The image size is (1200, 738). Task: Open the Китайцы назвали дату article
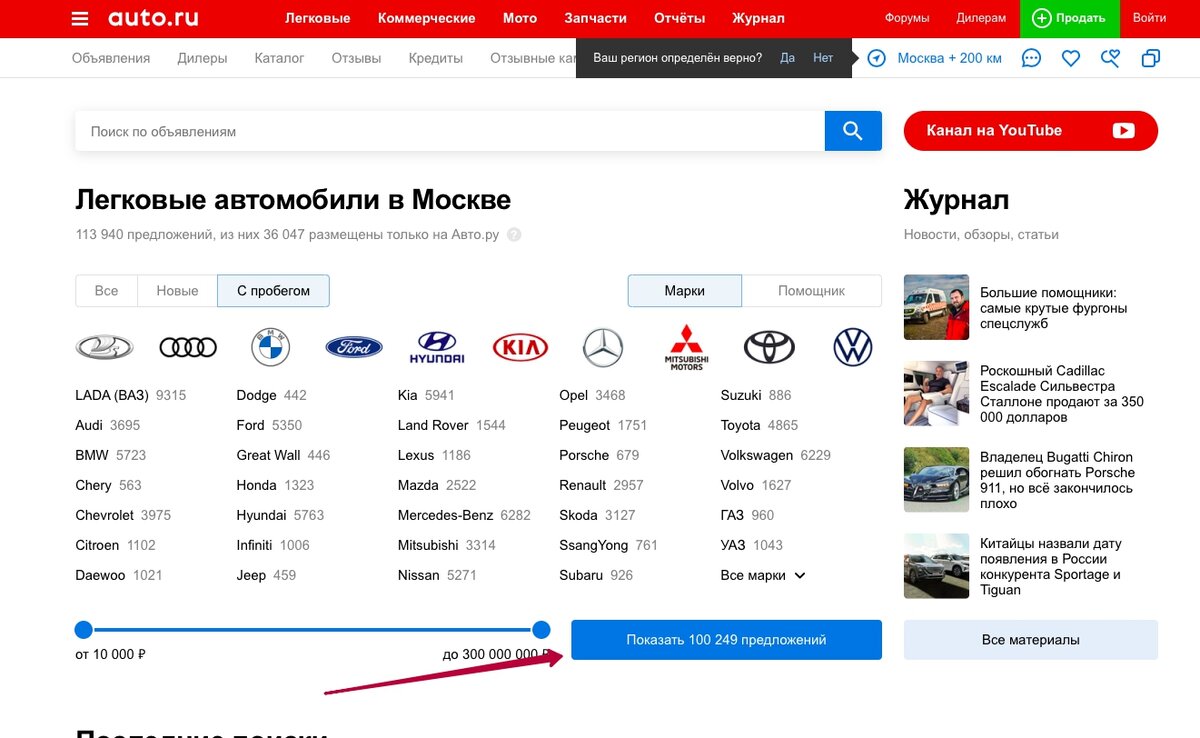[x=1051, y=567]
